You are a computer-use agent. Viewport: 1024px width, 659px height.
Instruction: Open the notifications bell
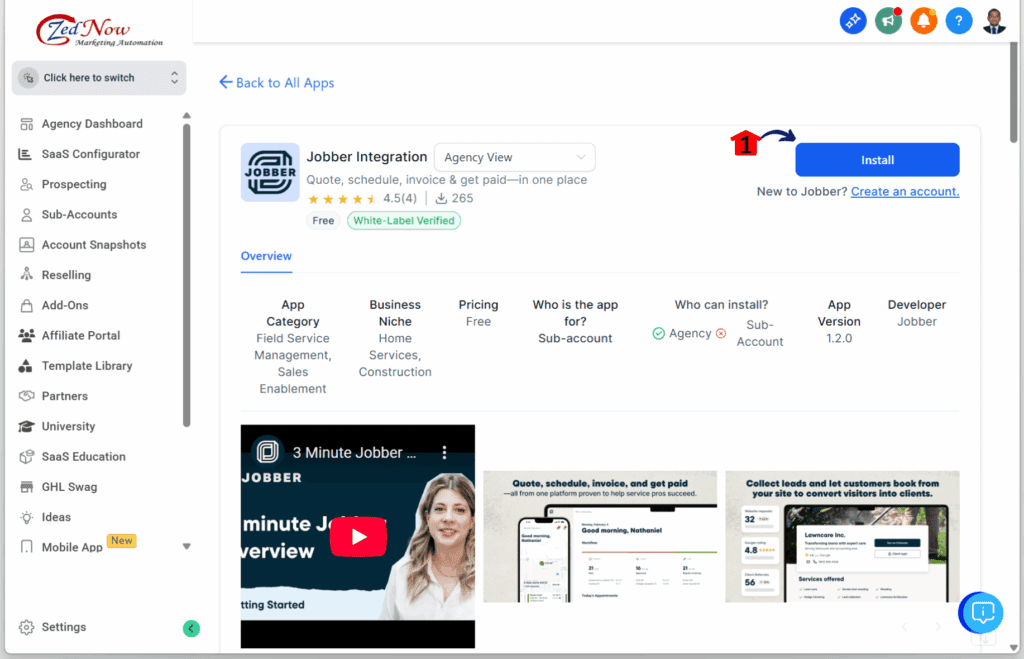coord(923,20)
